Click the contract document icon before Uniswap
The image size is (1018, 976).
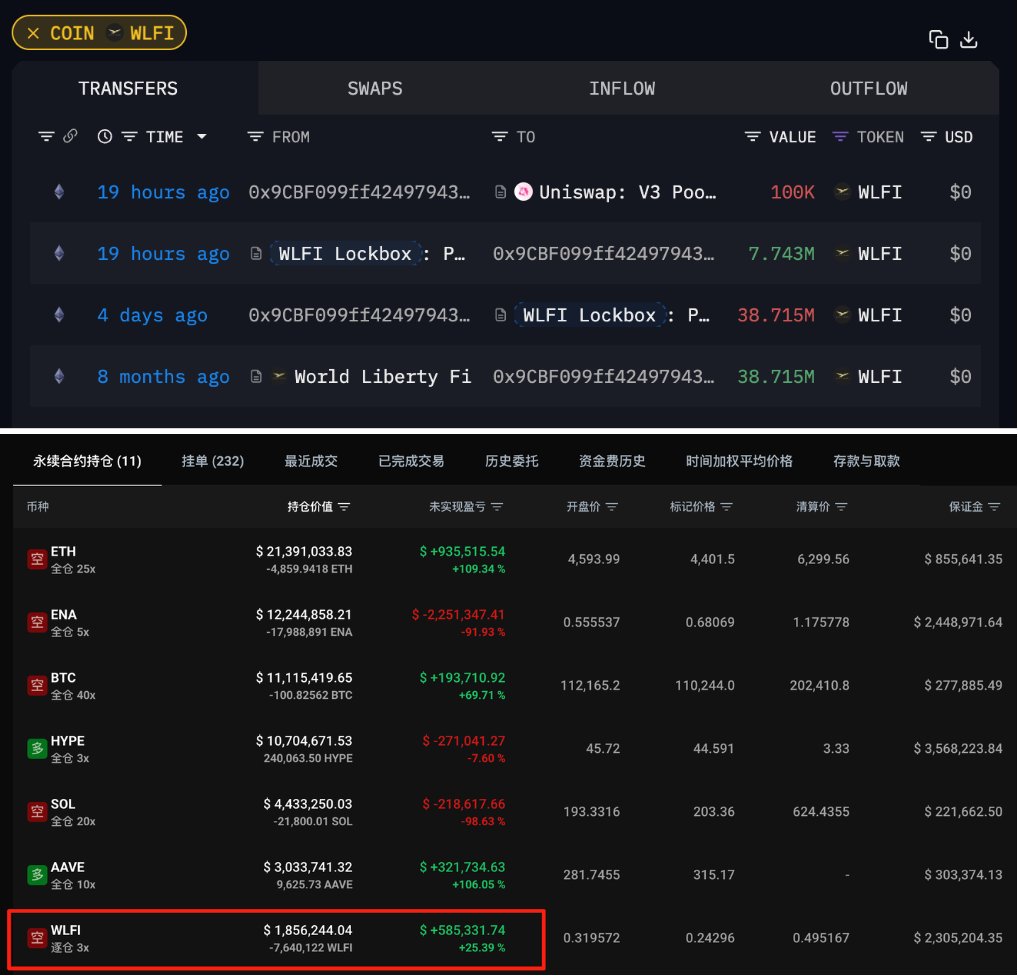coord(500,192)
